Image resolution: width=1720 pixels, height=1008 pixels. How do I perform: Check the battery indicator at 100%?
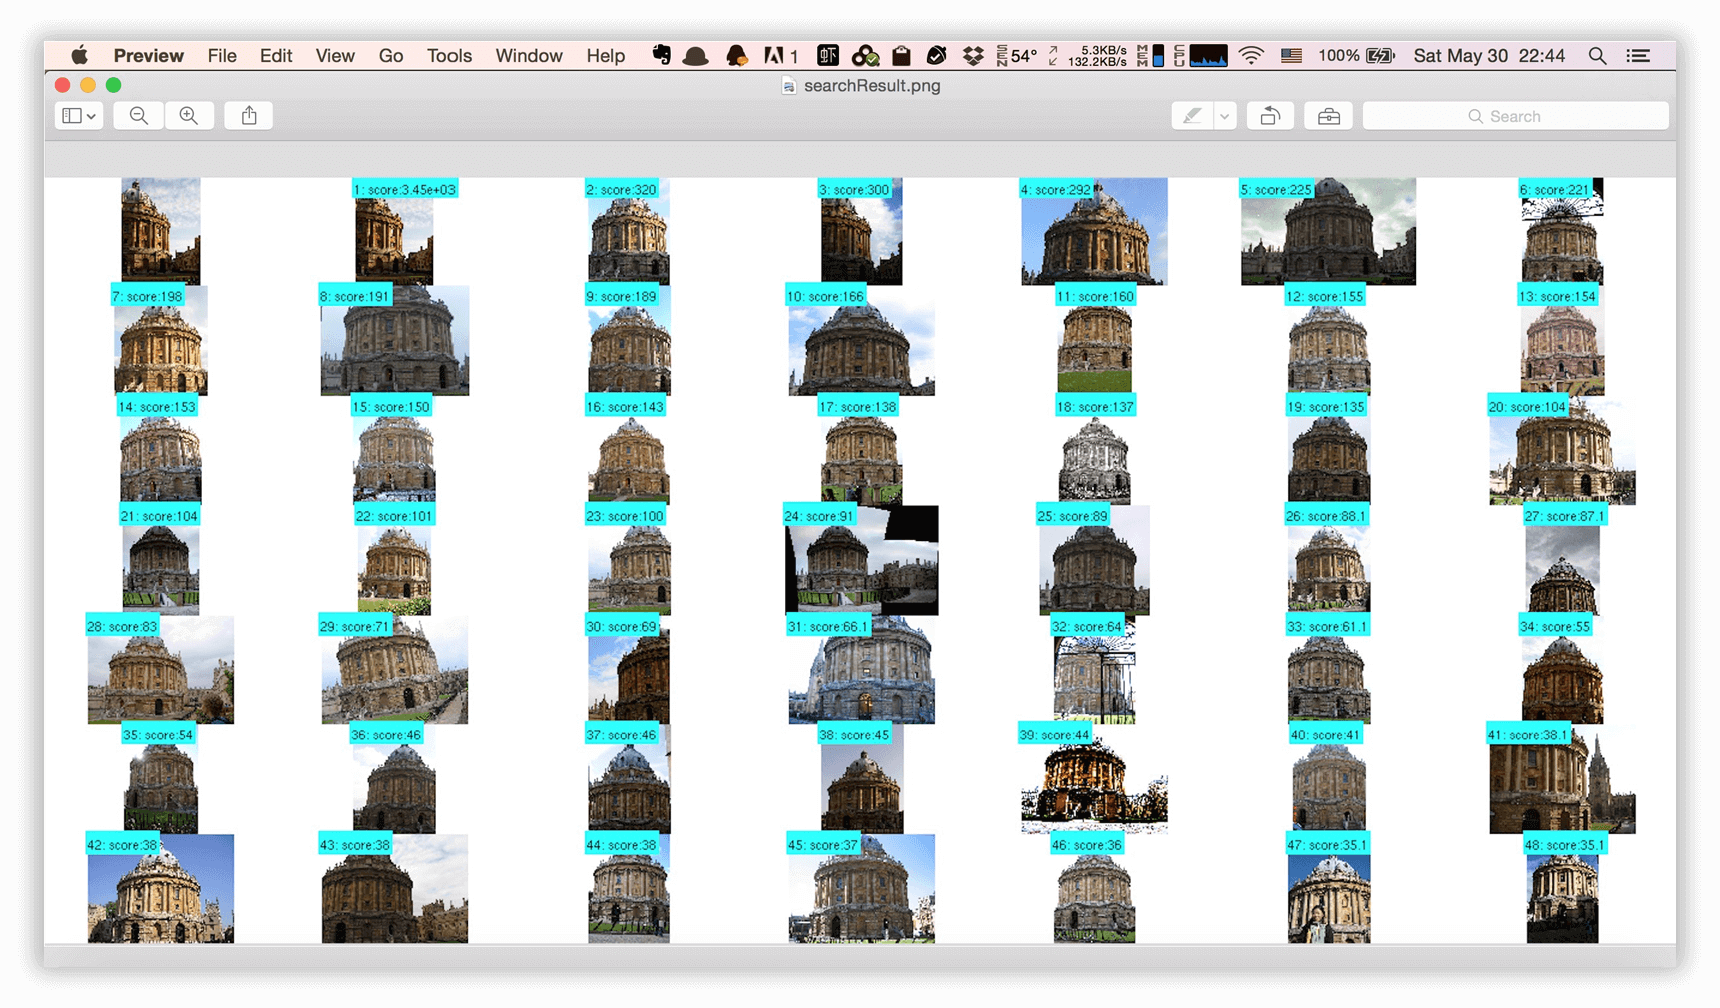1356,56
